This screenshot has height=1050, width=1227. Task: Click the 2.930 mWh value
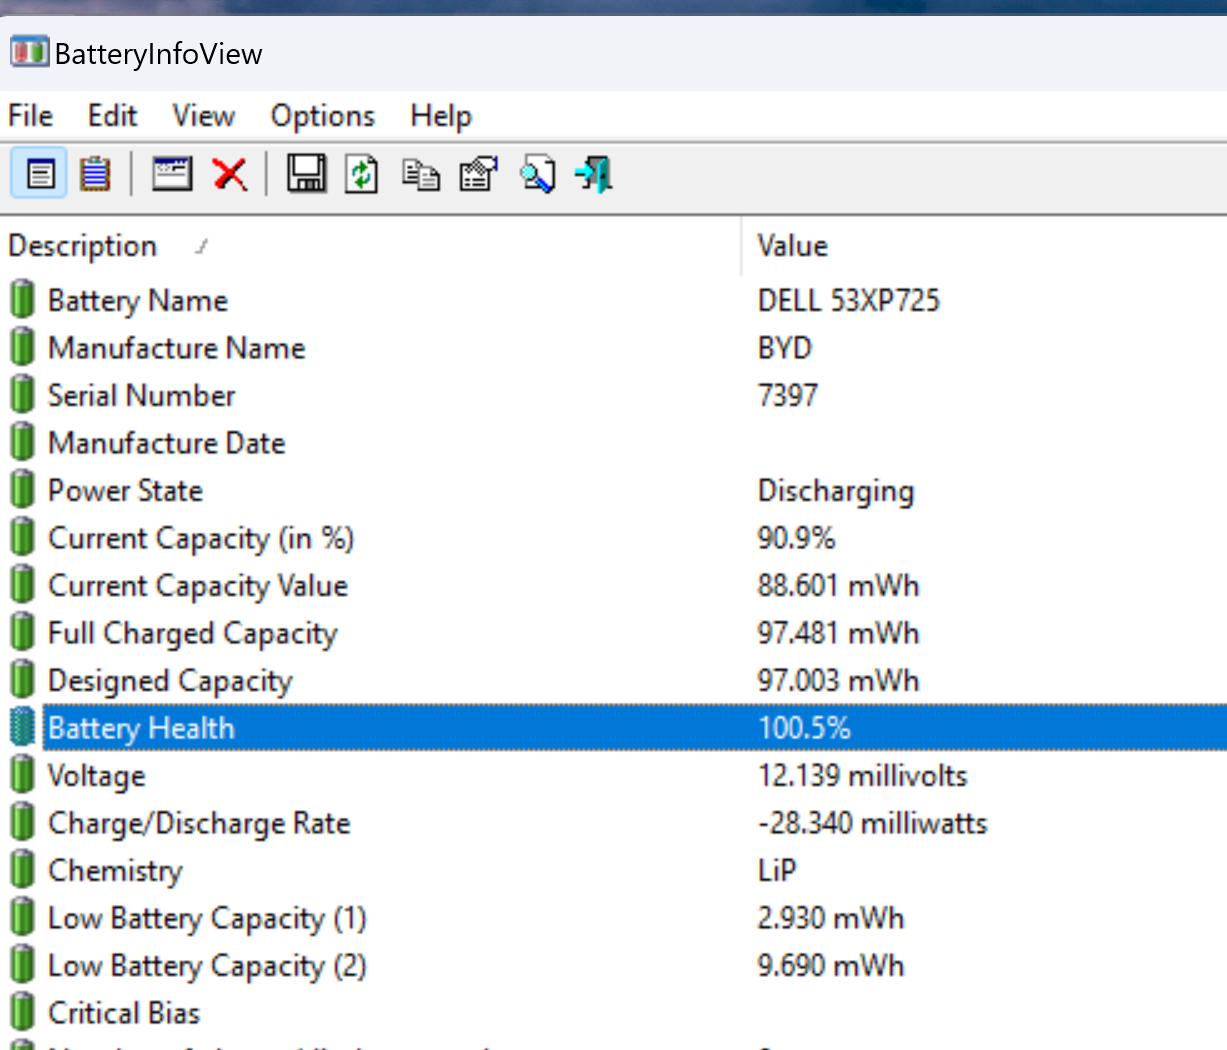coord(831,918)
